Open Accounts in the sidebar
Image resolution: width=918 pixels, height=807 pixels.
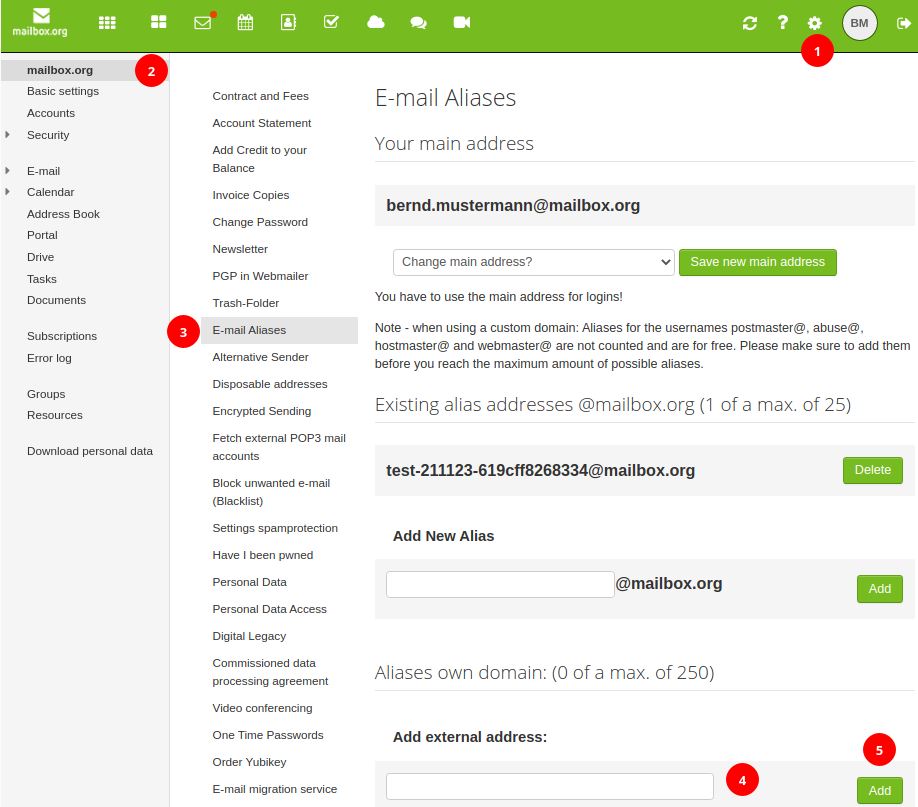(51, 113)
